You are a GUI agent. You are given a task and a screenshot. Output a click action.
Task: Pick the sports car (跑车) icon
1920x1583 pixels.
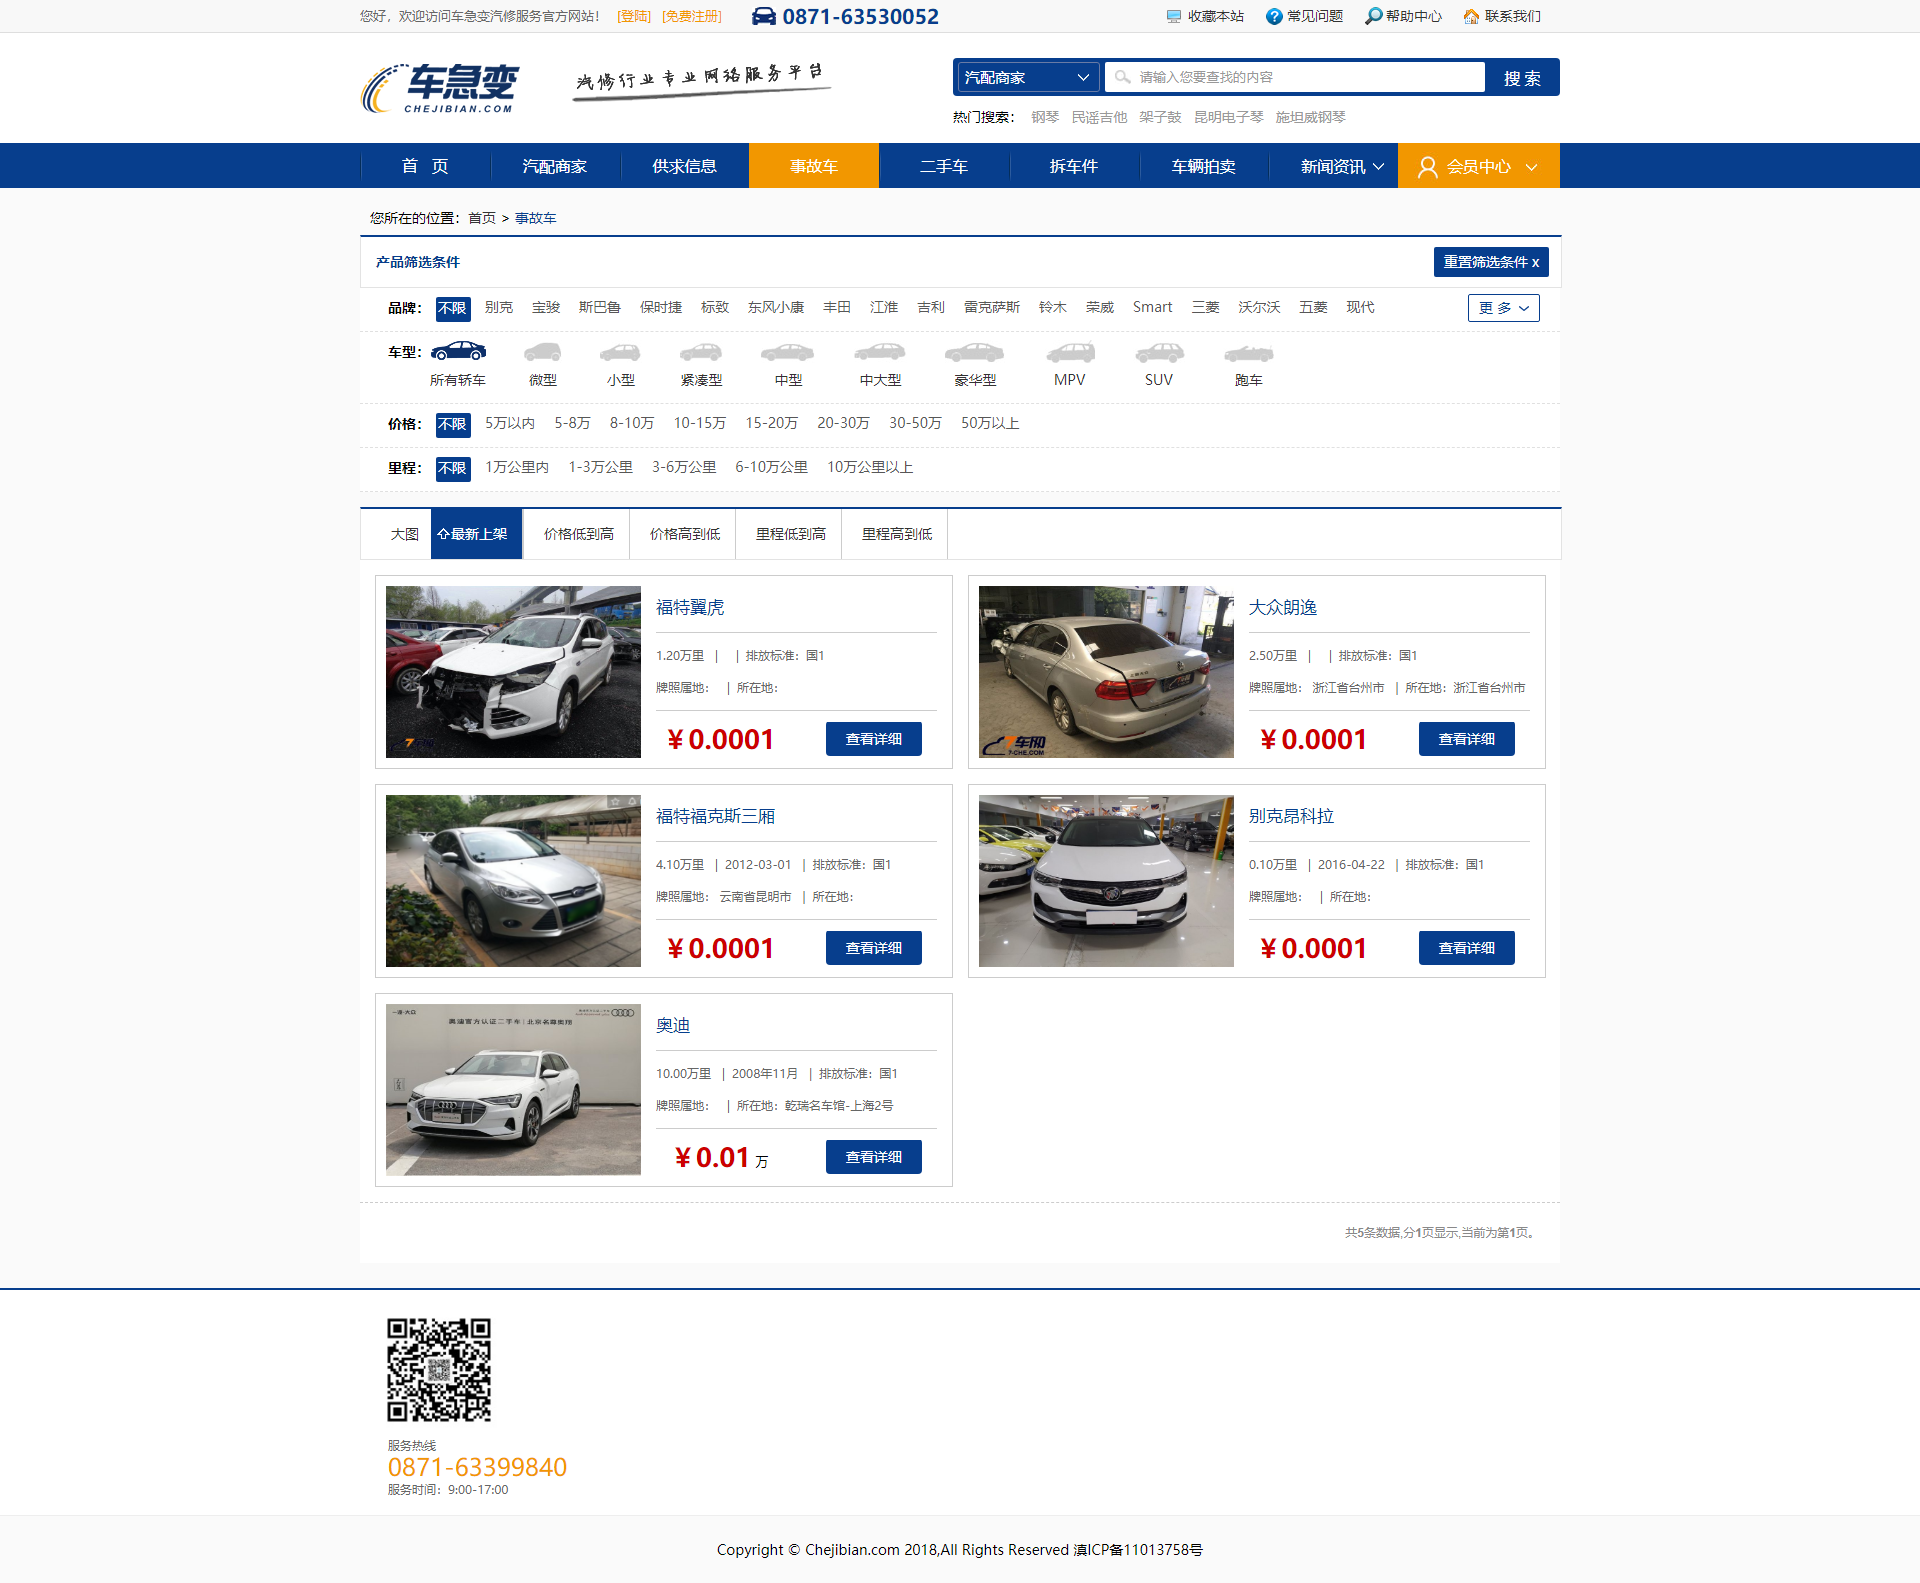1248,353
